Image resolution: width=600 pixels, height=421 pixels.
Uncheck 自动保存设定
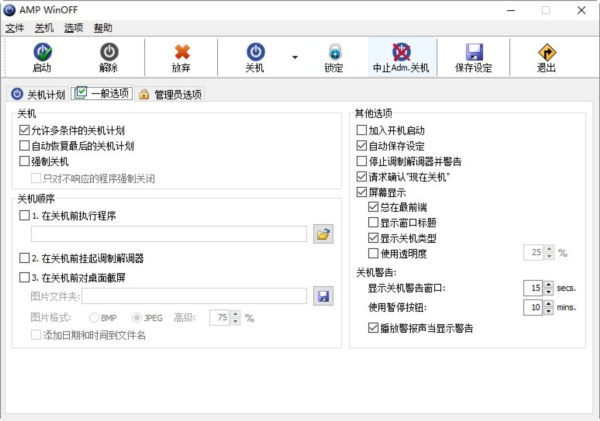[361, 145]
